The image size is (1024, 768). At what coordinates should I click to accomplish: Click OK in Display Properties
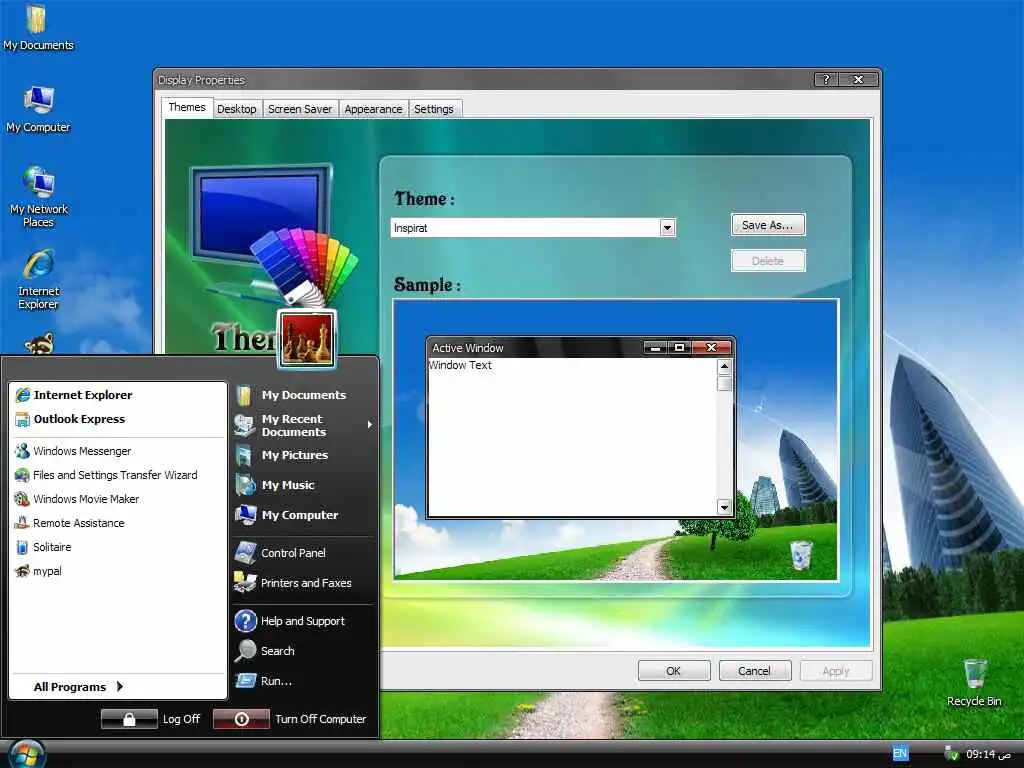(x=673, y=671)
